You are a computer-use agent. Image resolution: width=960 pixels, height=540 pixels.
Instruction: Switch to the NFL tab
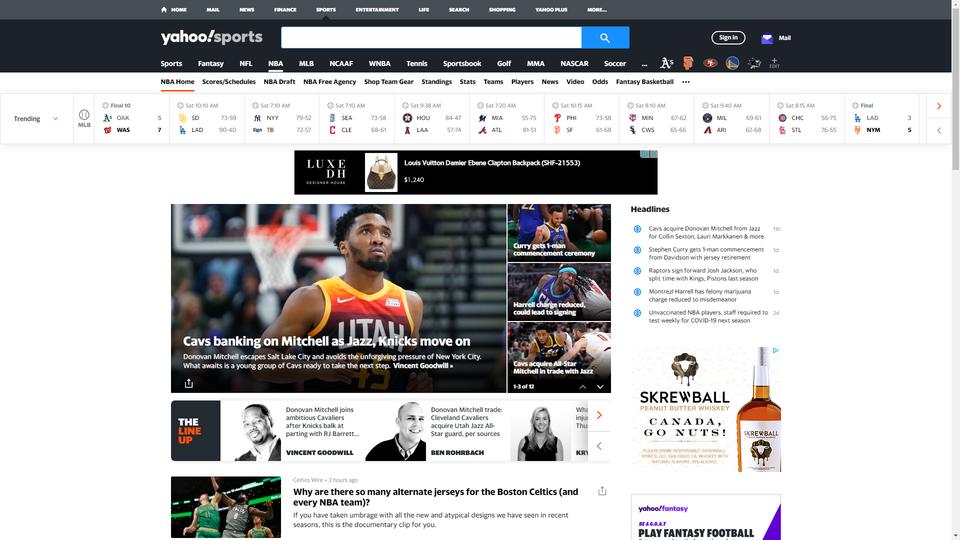tap(246, 64)
